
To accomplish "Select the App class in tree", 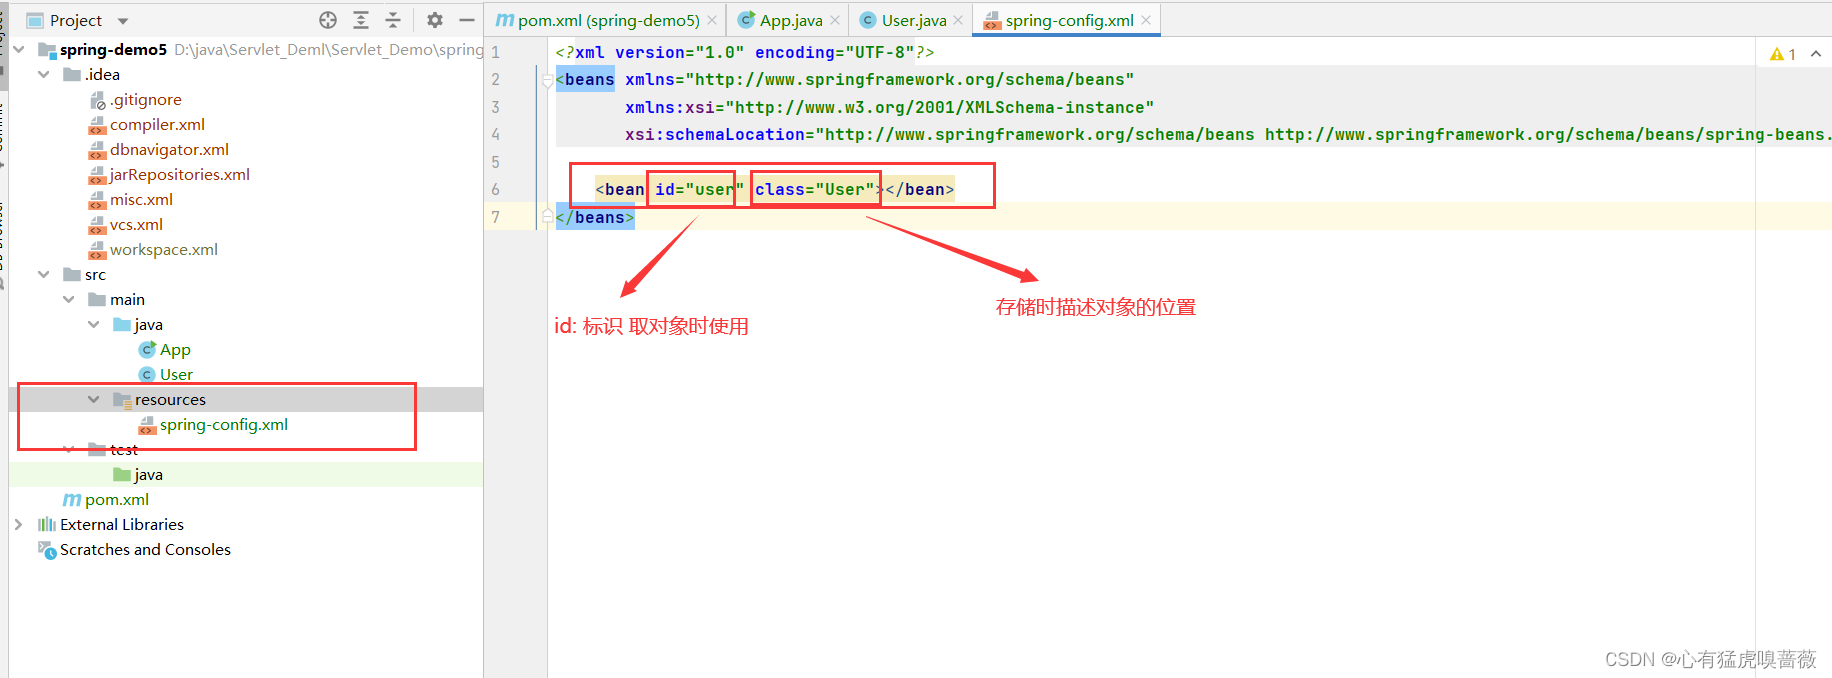I will click(175, 349).
